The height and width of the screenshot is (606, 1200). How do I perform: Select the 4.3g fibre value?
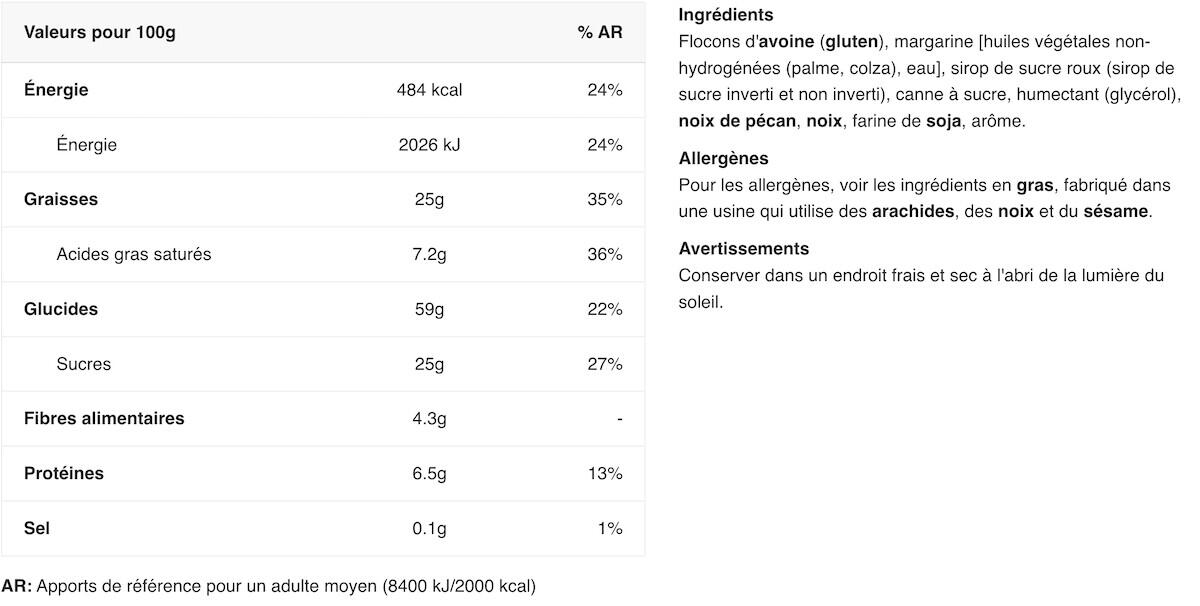(x=429, y=418)
